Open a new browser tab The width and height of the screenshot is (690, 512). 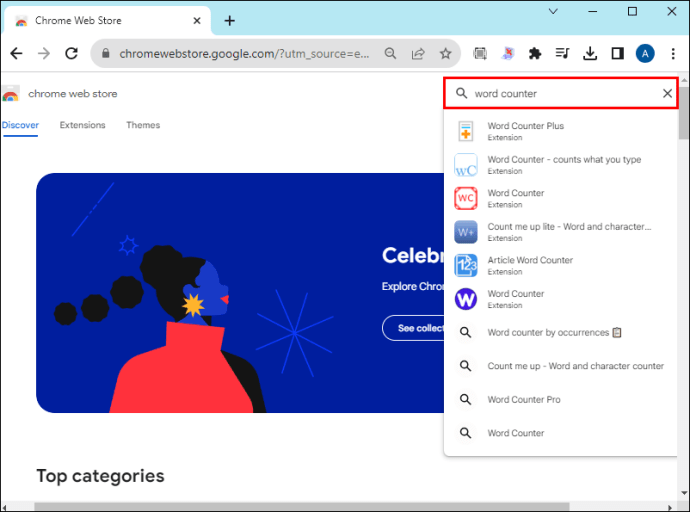pyautogui.click(x=230, y=21)
